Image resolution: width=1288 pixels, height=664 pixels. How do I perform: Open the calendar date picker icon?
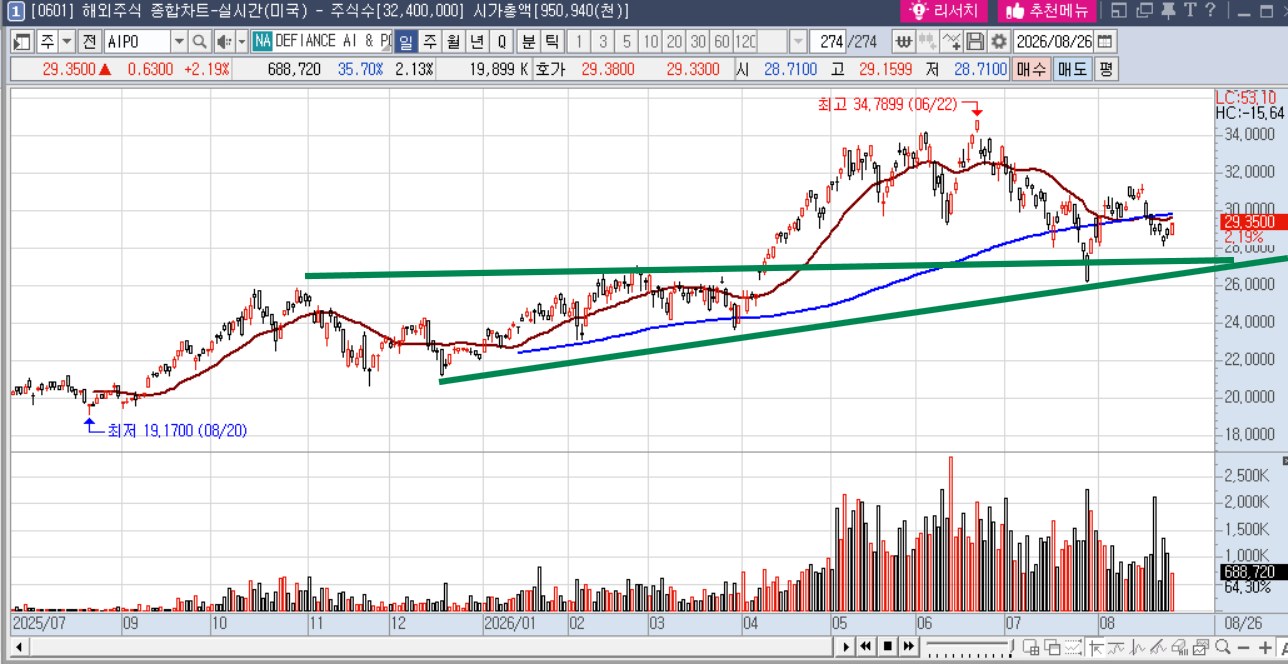point(1105,42)
